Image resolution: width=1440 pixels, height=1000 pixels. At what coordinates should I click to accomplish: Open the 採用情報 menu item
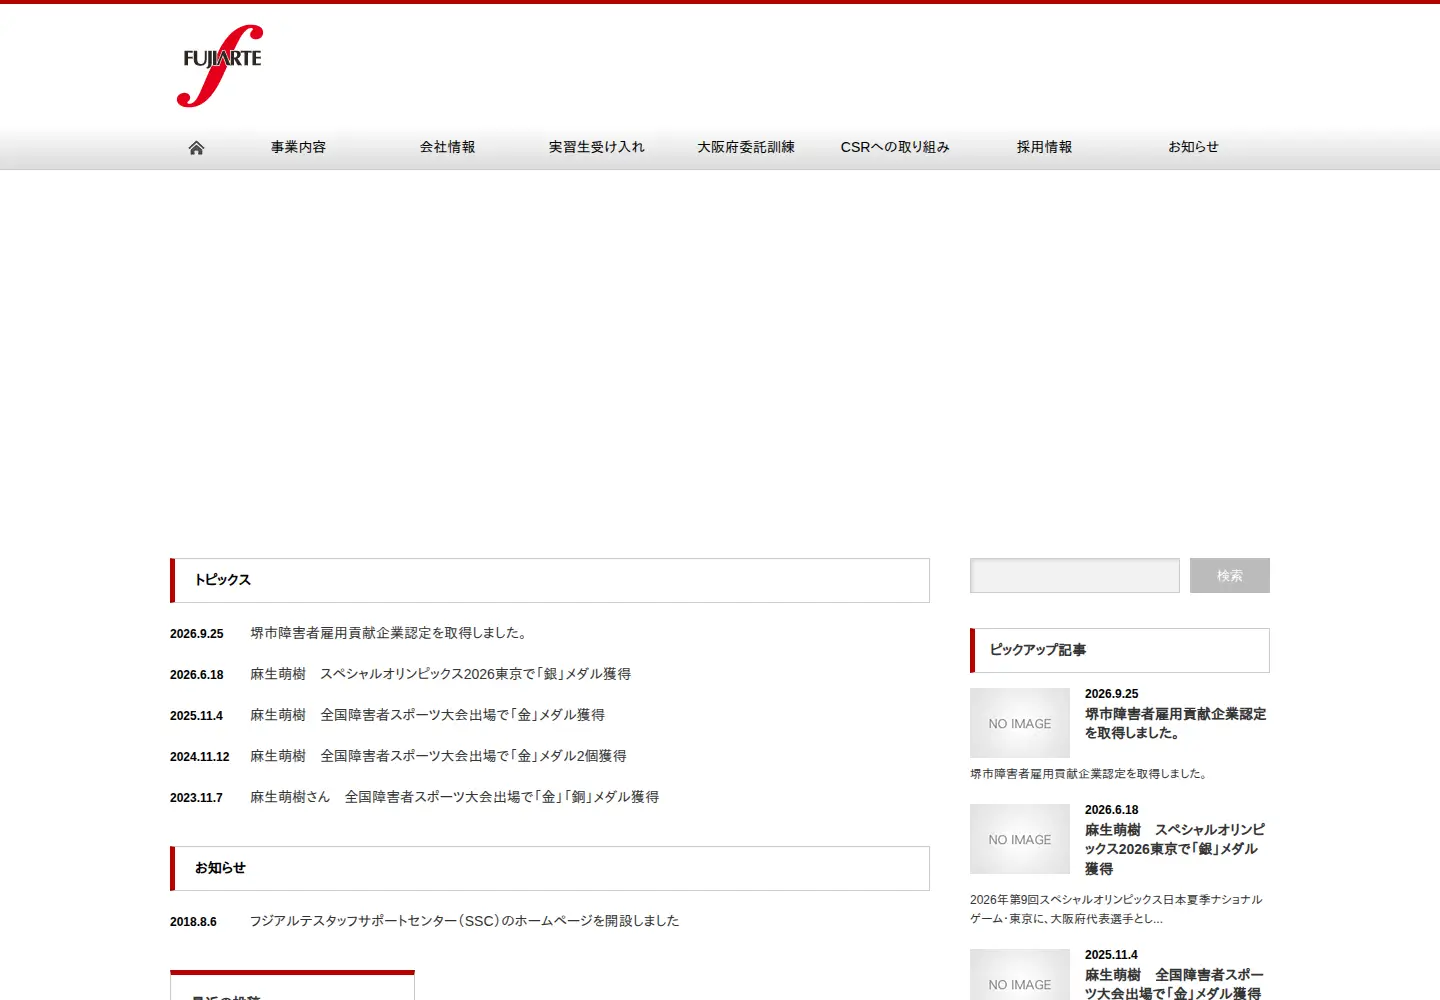point(1044,147)
